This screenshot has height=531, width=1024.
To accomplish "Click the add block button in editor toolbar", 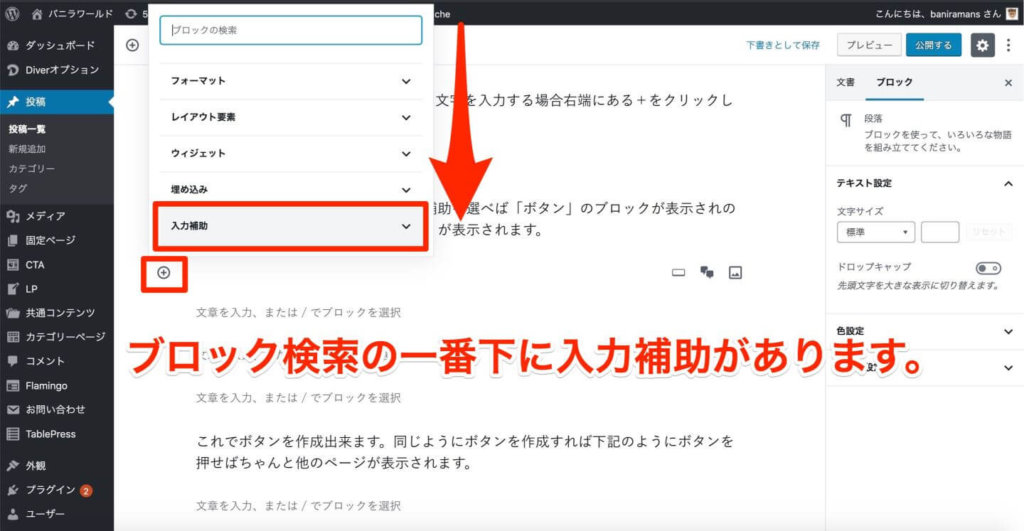I will 133,45.
